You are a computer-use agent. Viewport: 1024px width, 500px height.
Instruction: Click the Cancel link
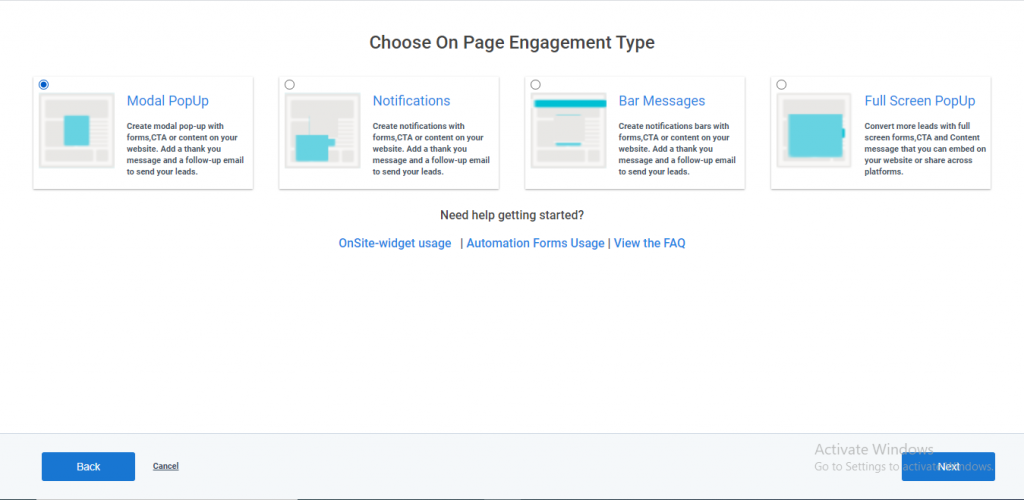pyautogui.click(x=166, y=466)
